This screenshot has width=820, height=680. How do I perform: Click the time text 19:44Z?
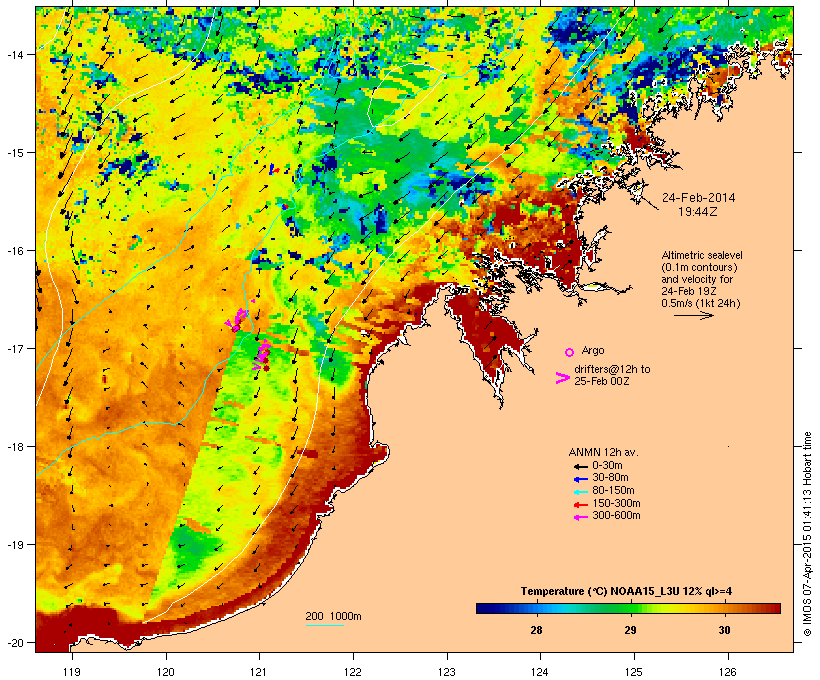(x=698, y=212)
